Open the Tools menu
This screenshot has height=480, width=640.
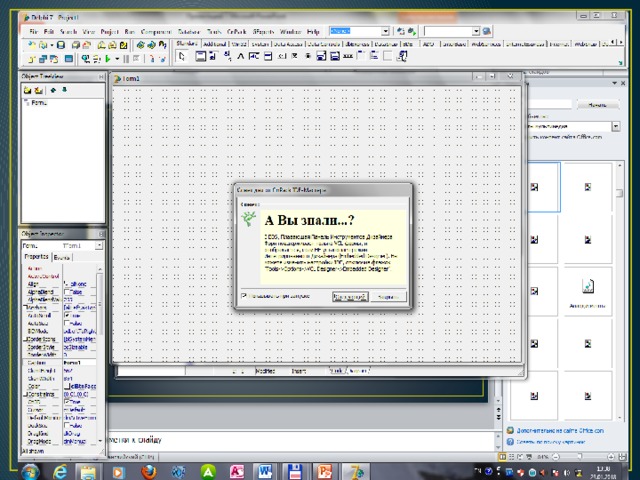[x=214, y=31]
